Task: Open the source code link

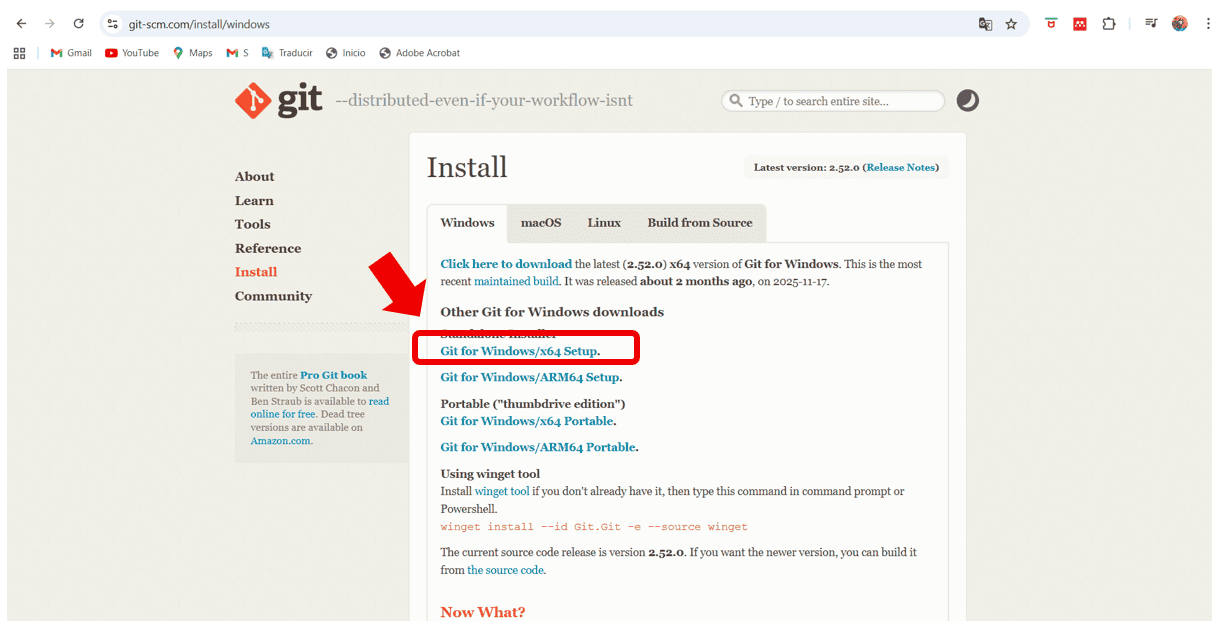Action: (x=505, y=570)
